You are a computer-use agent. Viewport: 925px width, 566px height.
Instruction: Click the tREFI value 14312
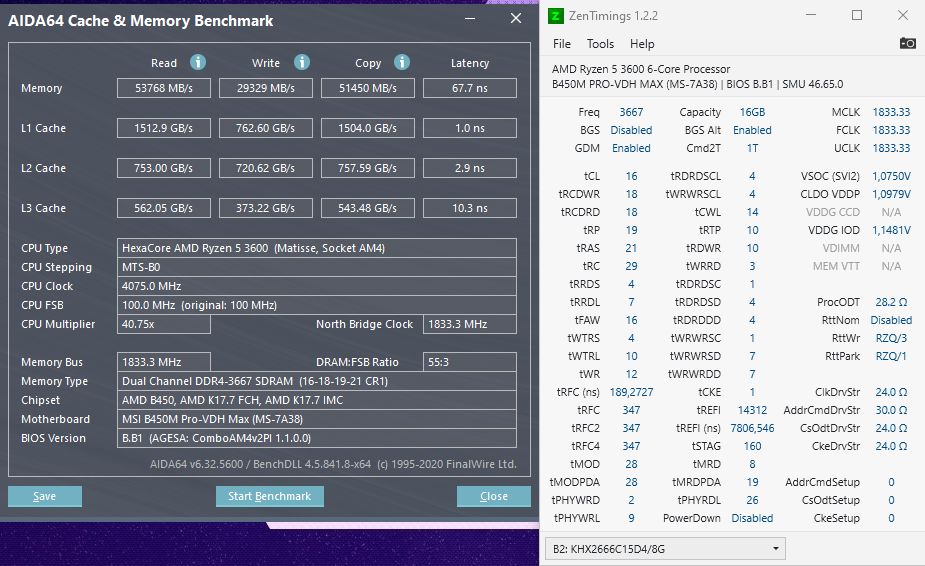(x=752, y=410)
